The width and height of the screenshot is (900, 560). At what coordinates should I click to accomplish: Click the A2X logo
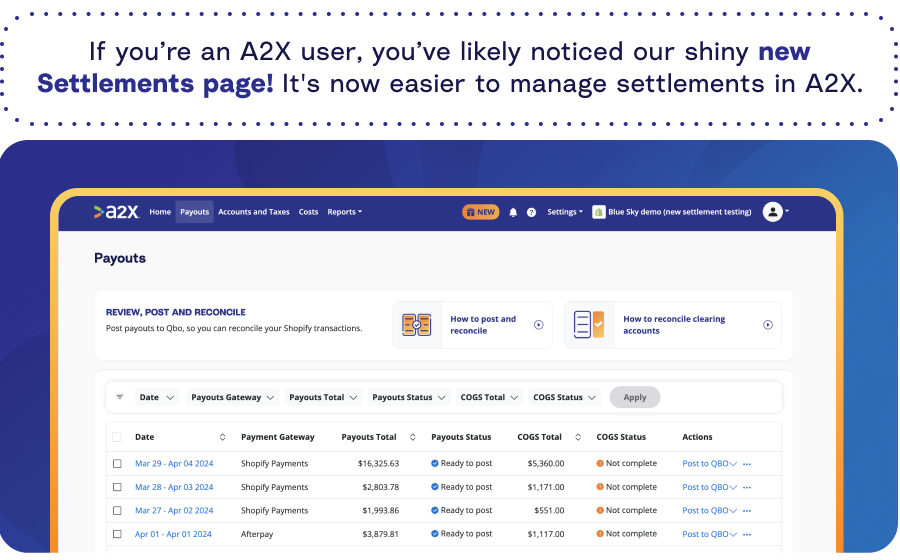click(x=117, y=212)
